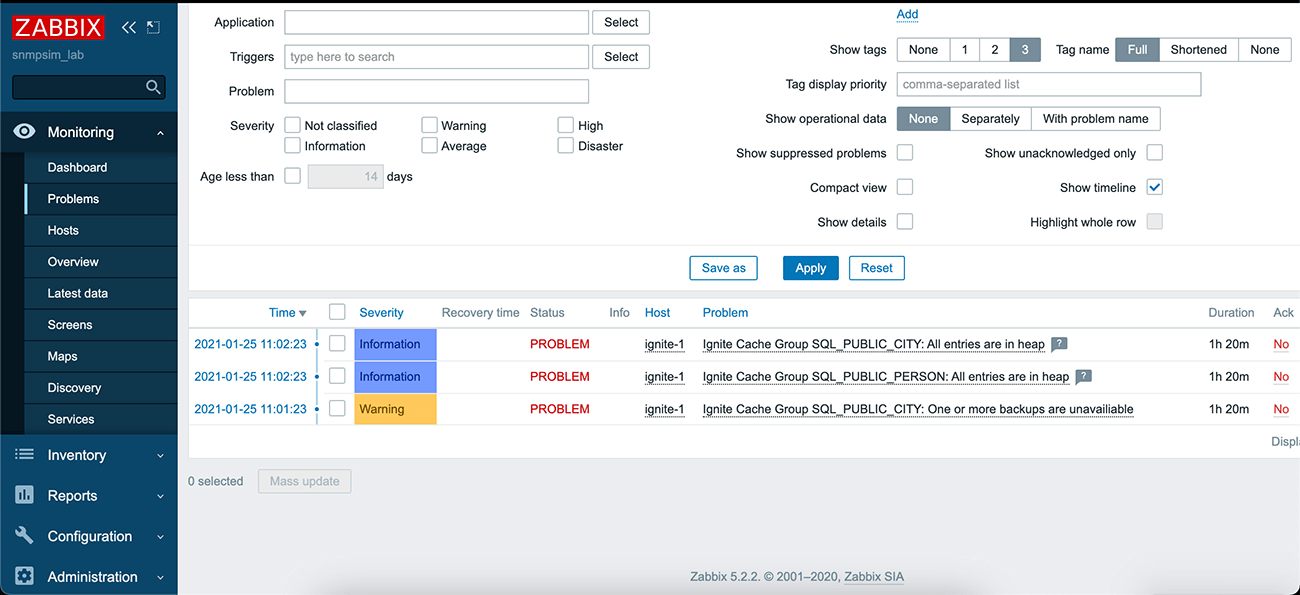Screen dimensions: 1300x595
Task: Click the Configuration wrench icon
Action: pyautogui.click(x=25, y=536)
